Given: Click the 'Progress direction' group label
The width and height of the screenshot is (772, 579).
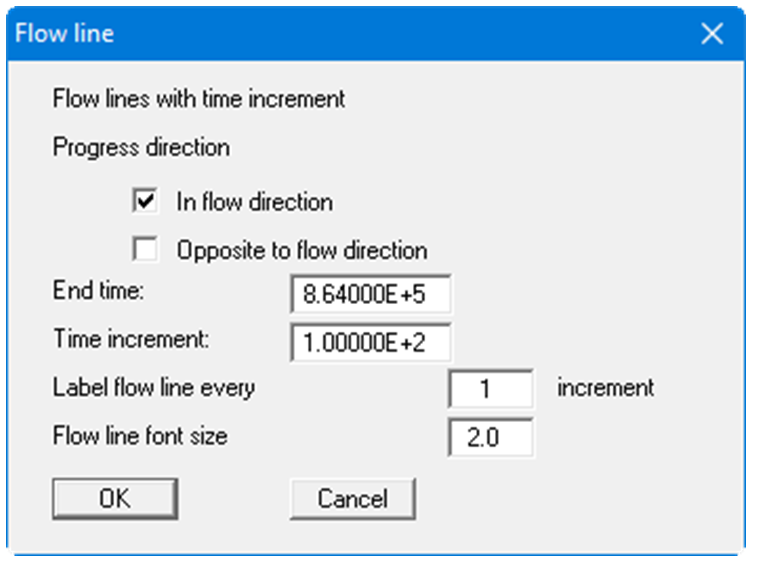Looking at the screenshot, I should 141,147.
